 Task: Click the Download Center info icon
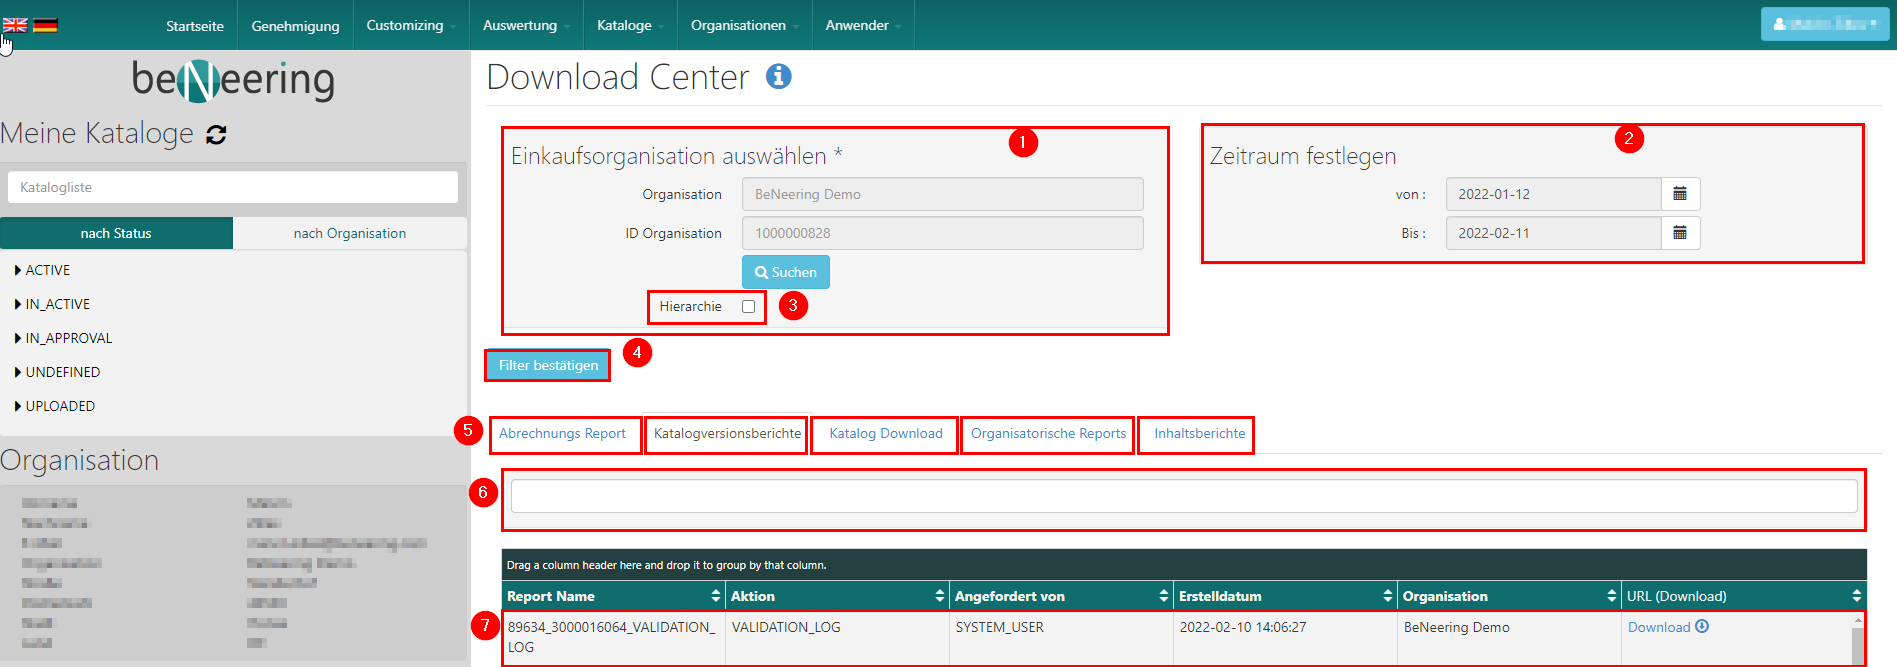click(x=778, y=77)
